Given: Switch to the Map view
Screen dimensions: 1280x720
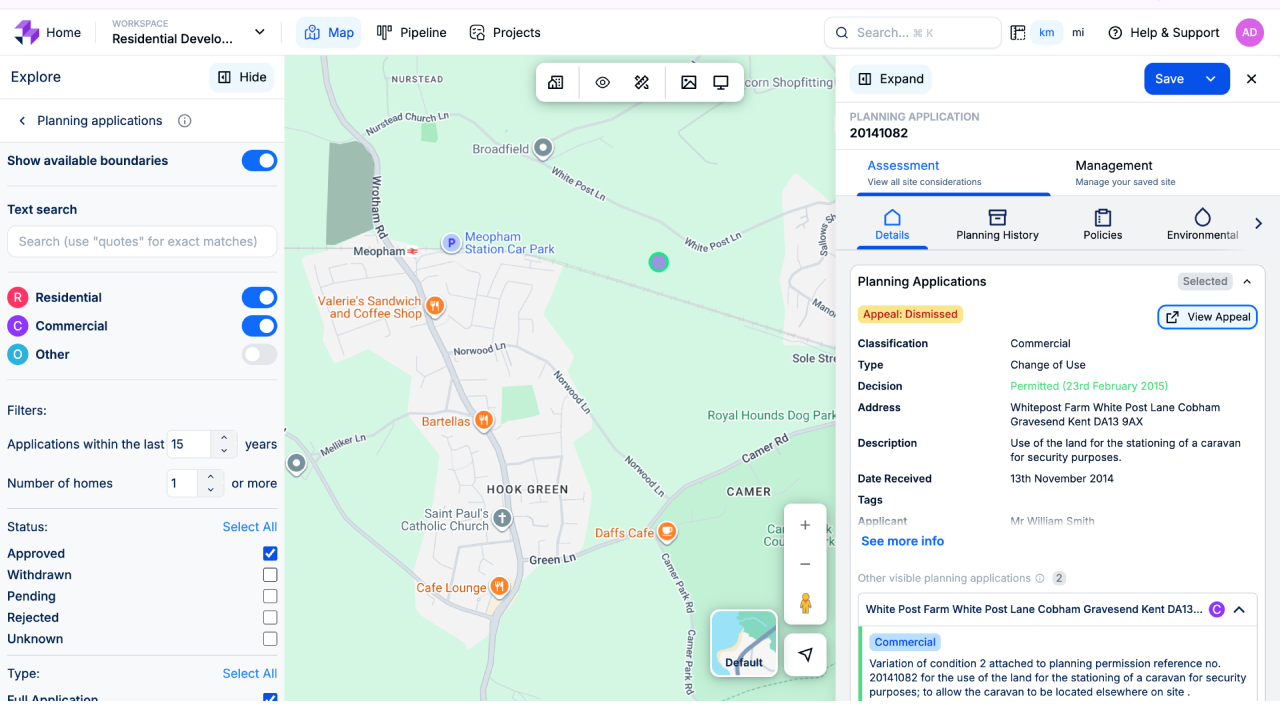Looking at the screenshot, I should coord(329,33).
